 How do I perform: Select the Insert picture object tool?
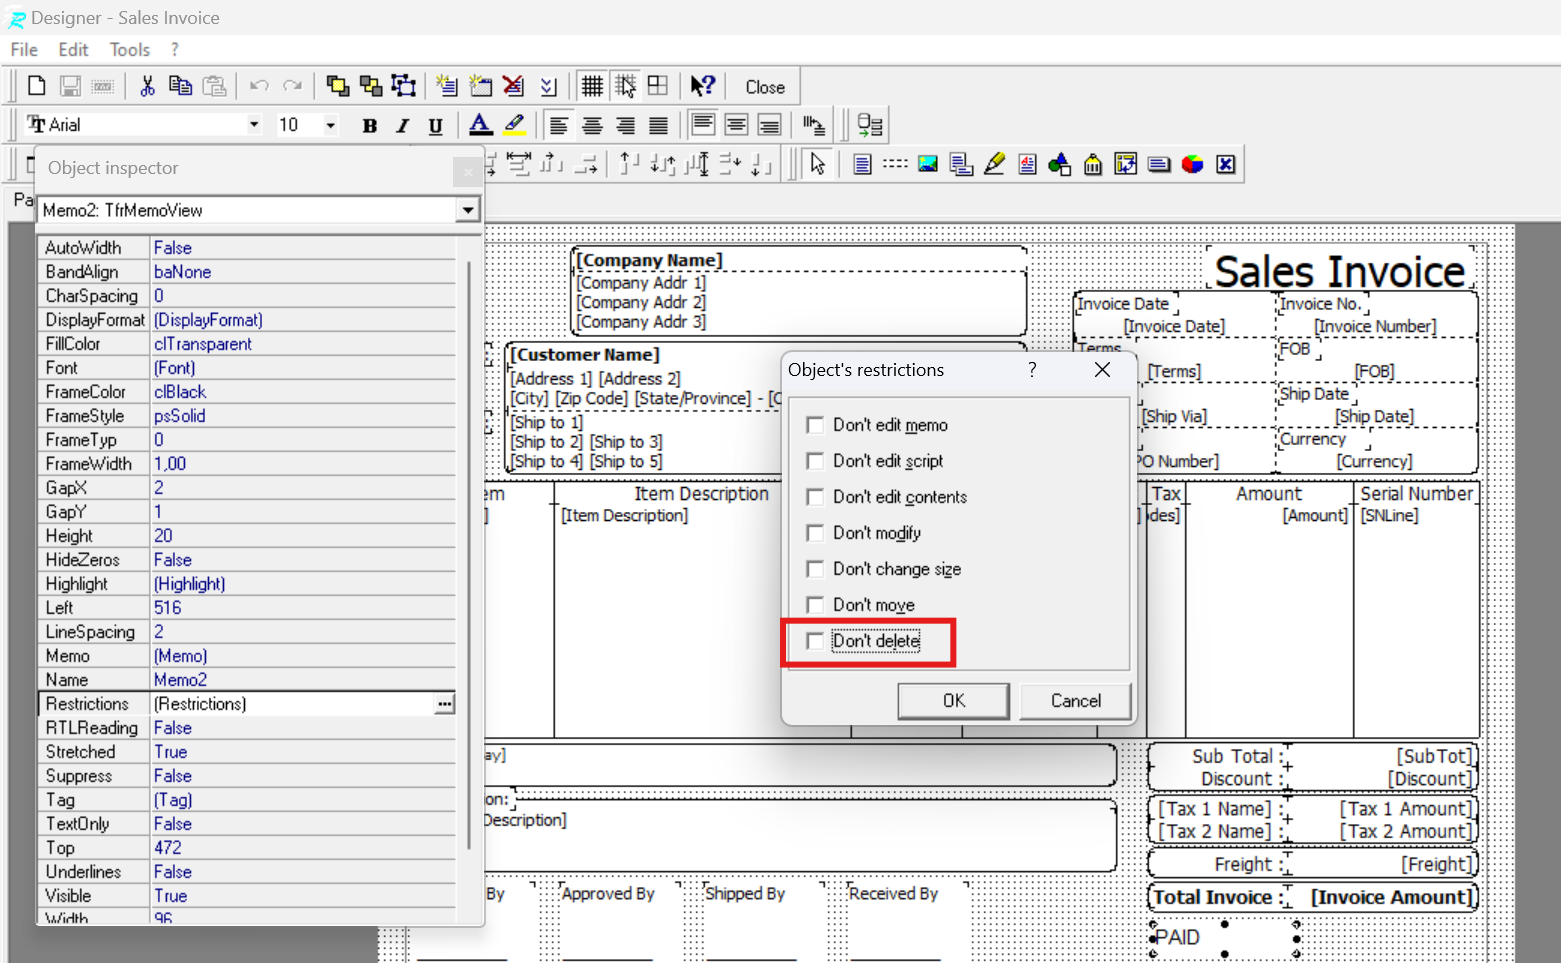928,164
